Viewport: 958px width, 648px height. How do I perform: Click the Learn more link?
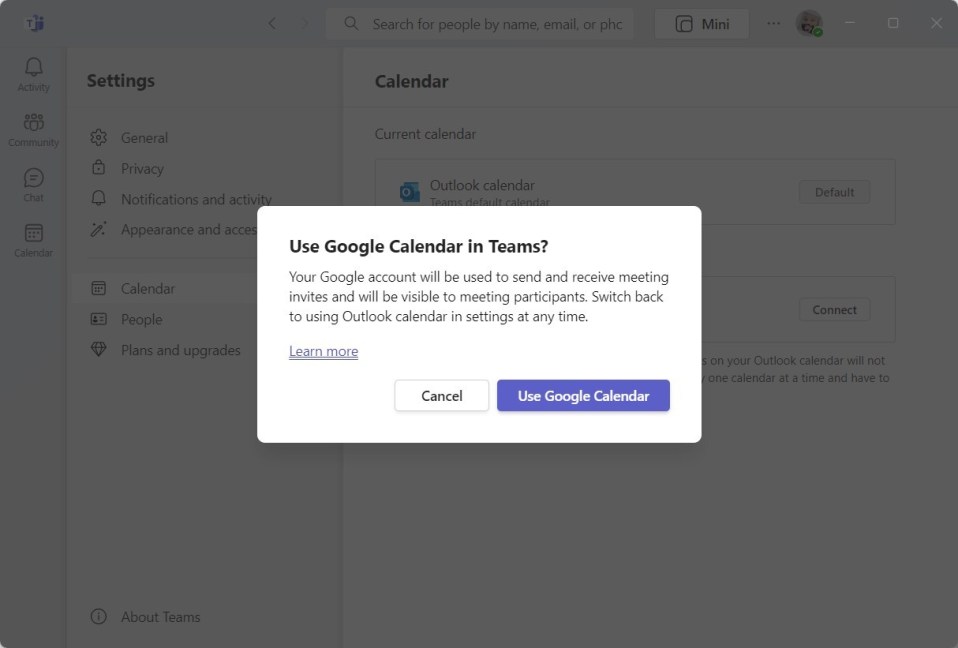pyautogui.click(x=323, y=351)
